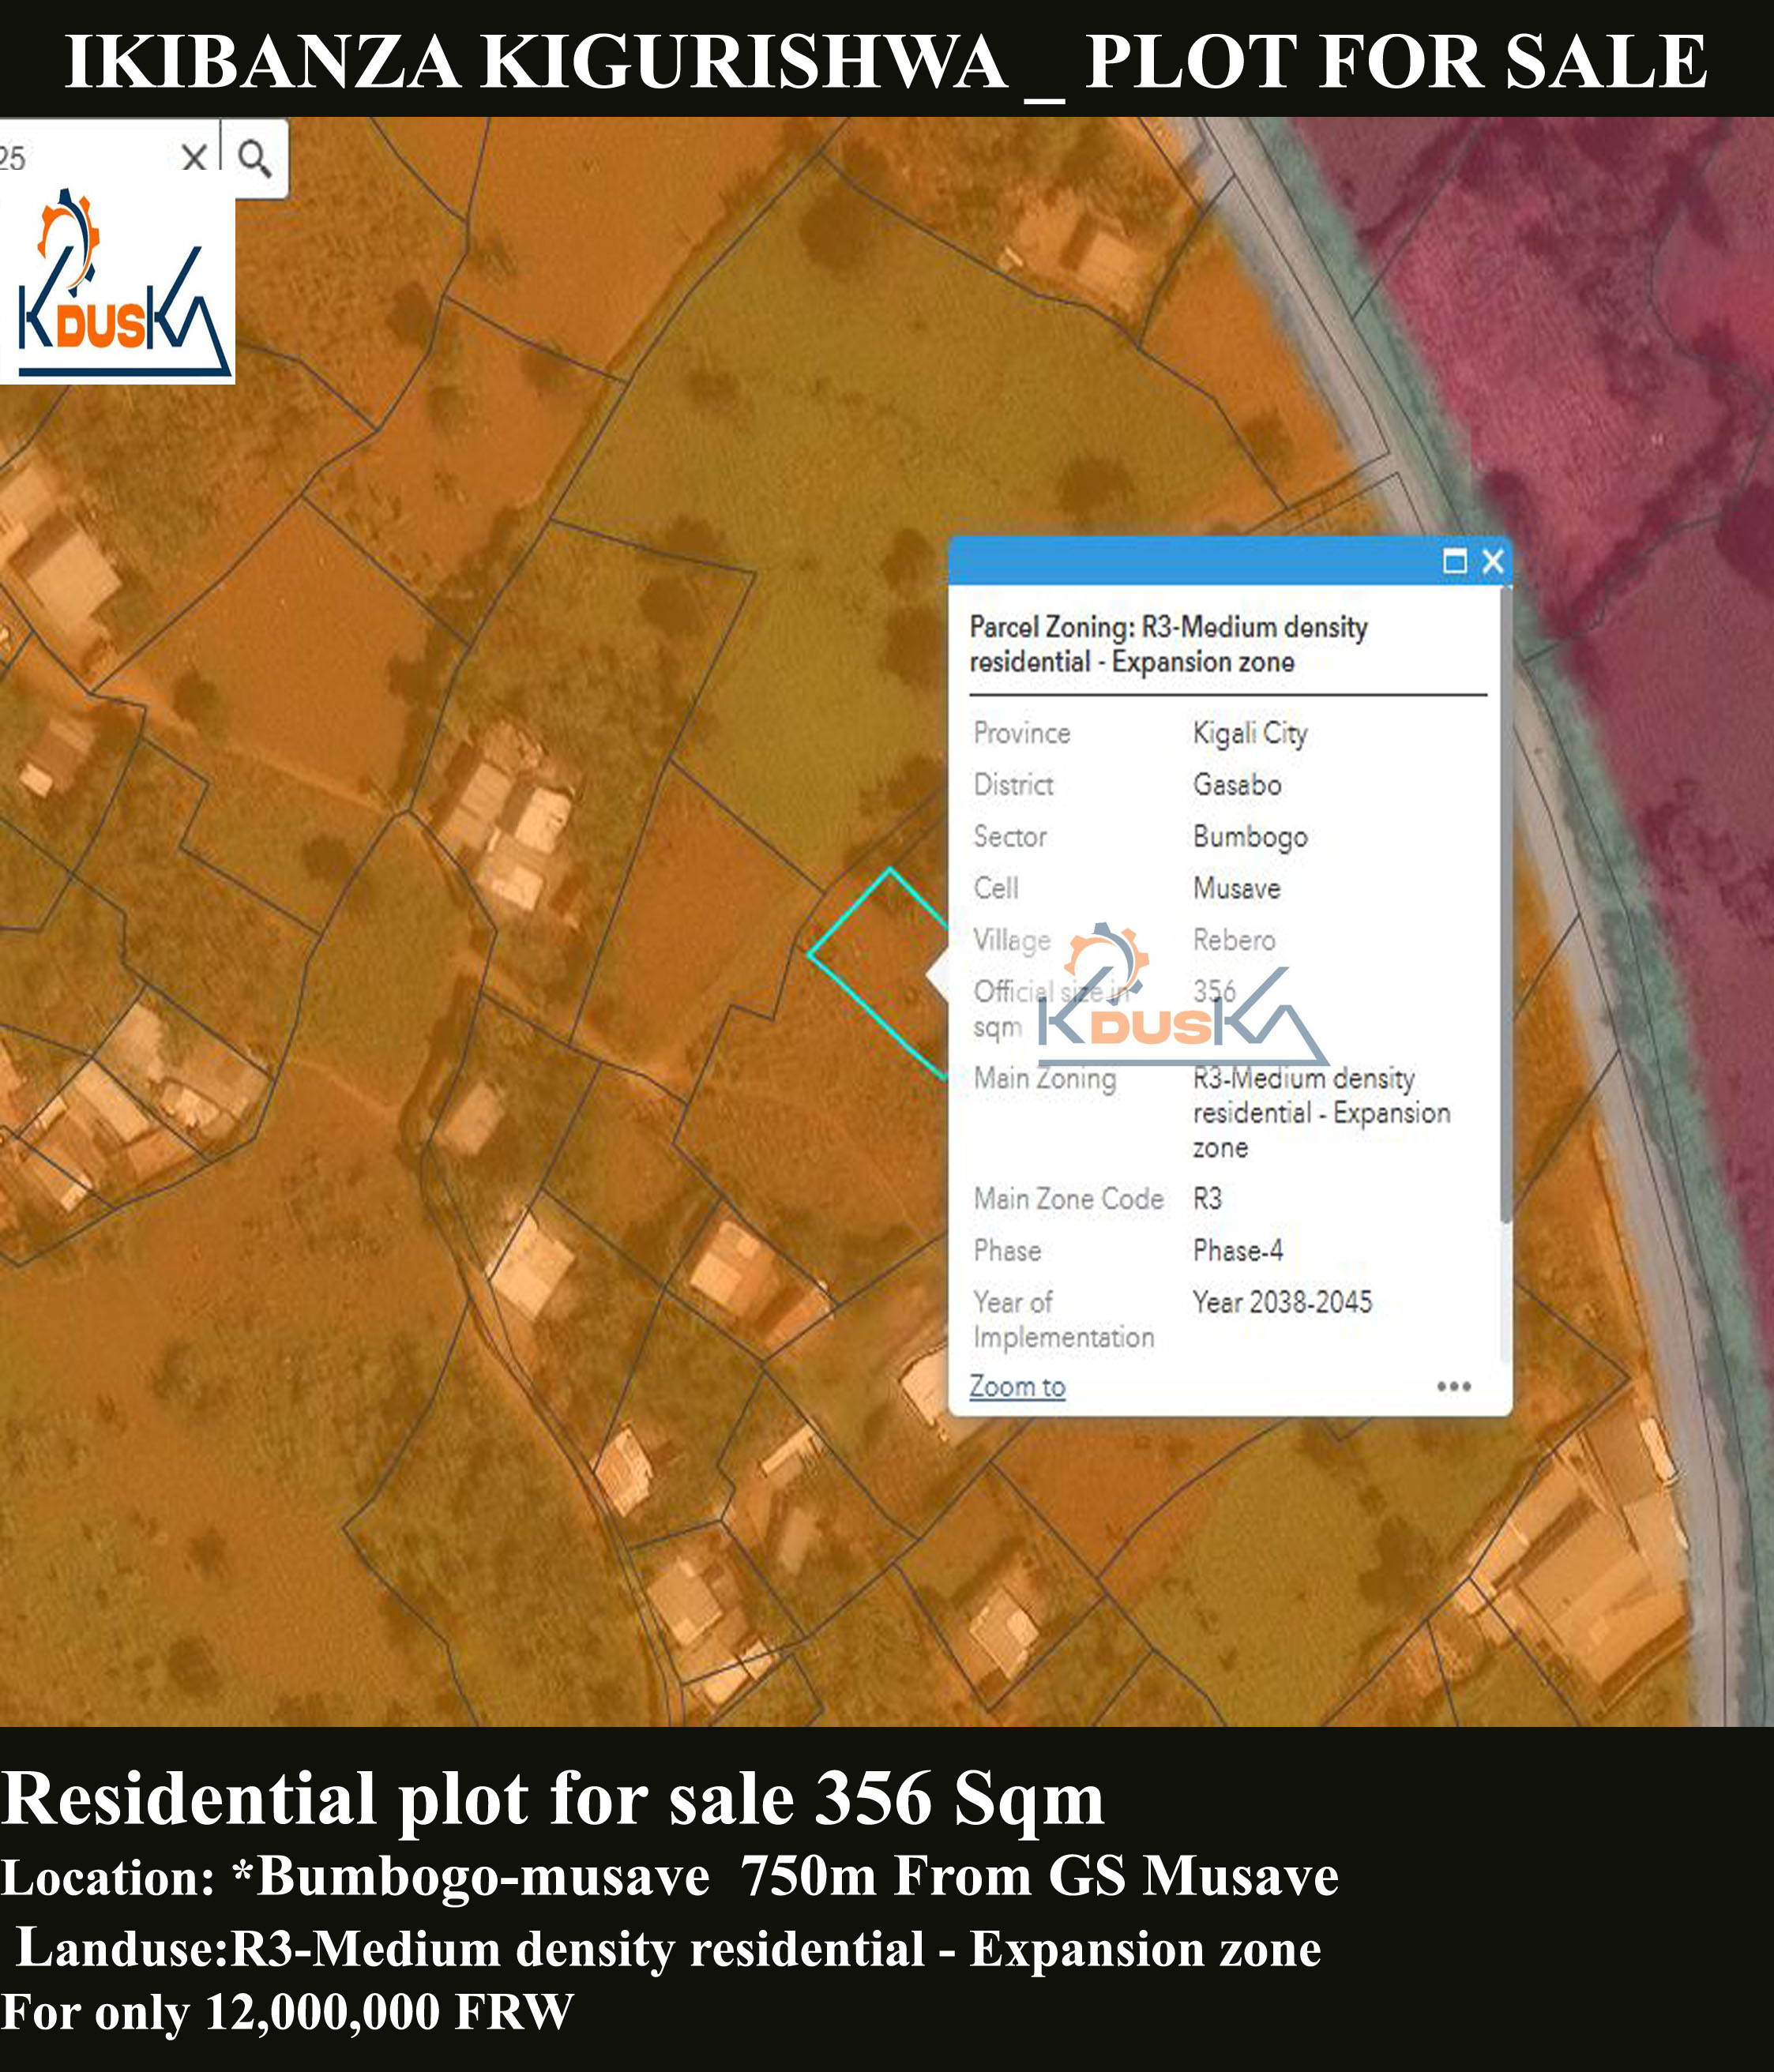Click the Landuse R3-Medium density line
The height and width of the screenshot is (2072, 1774).
click(669, 1948)
